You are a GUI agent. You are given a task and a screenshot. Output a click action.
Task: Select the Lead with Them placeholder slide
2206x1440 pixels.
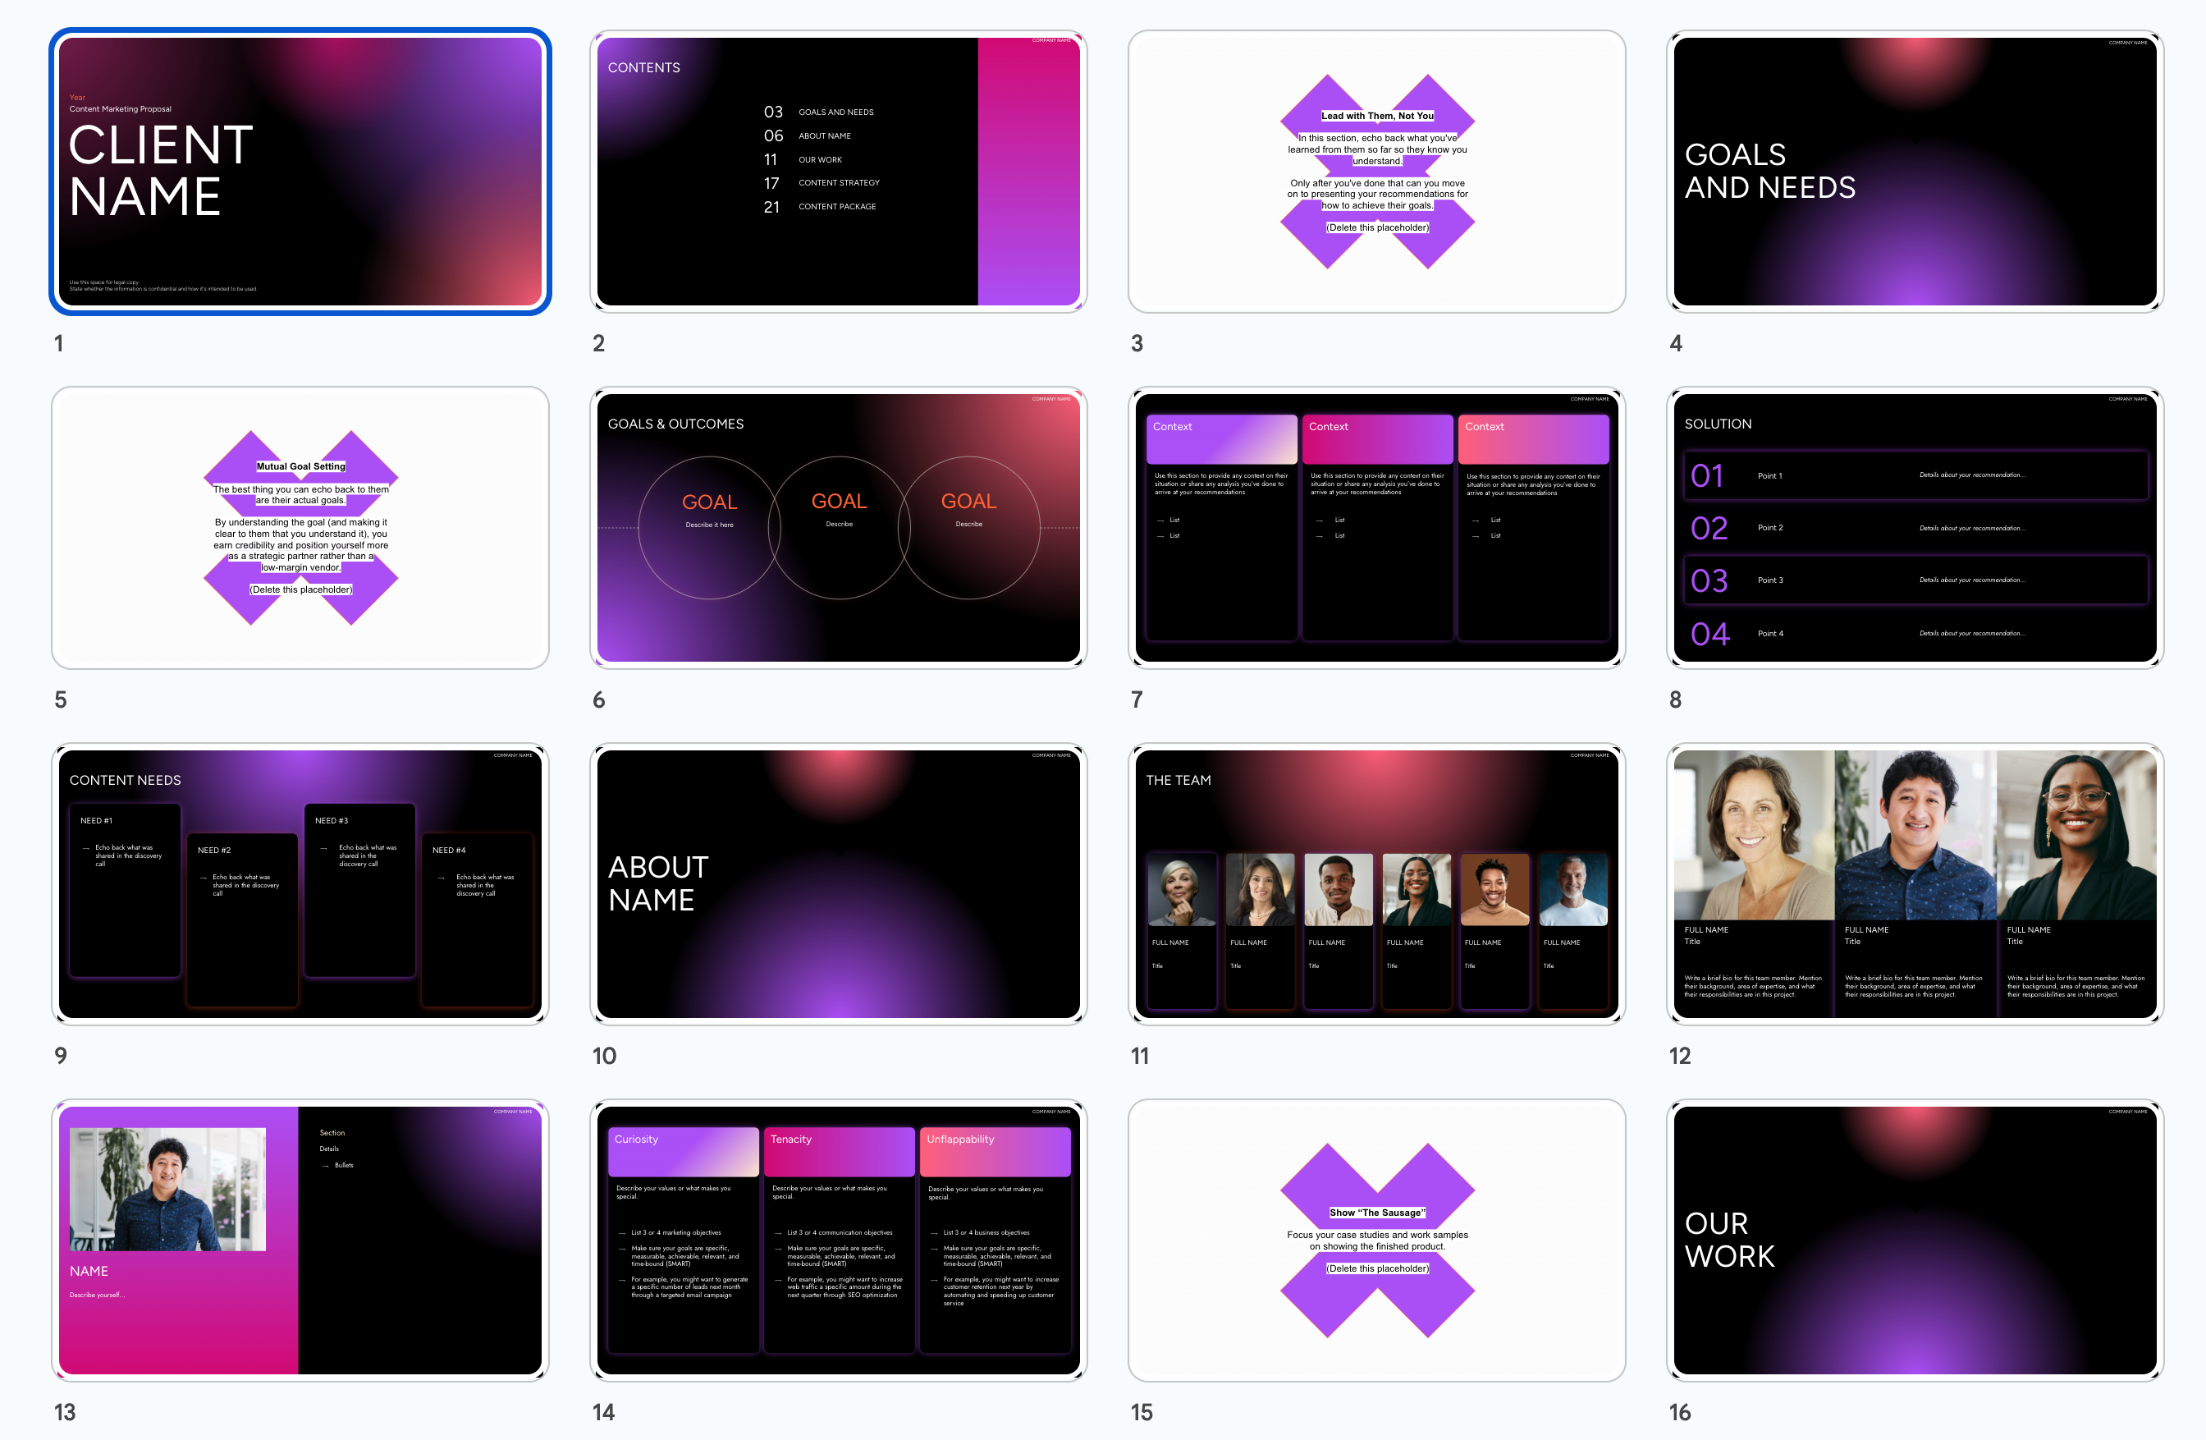(x=1376, y=171)
